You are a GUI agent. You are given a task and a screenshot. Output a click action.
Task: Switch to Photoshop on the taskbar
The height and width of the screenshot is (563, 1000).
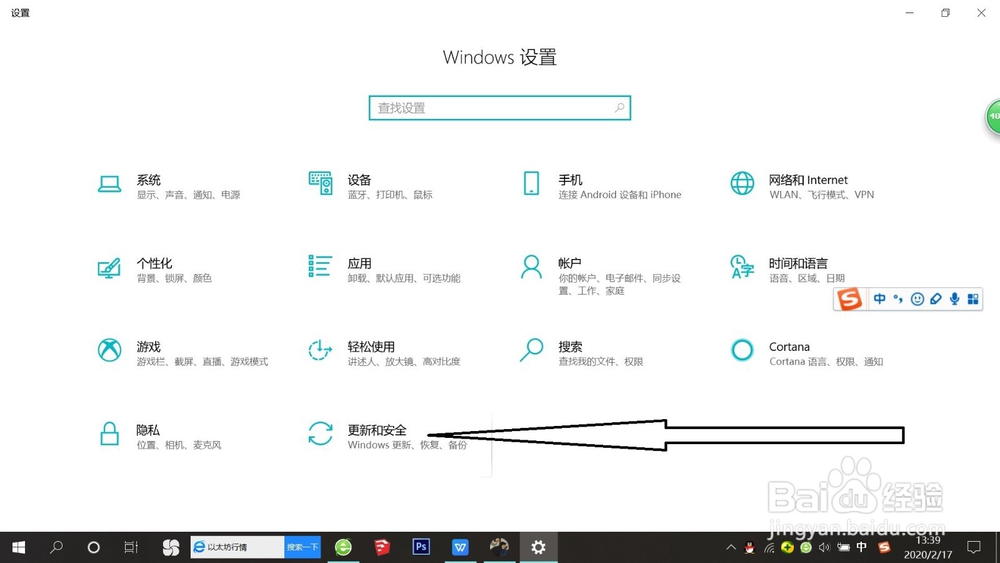(421, 547)
